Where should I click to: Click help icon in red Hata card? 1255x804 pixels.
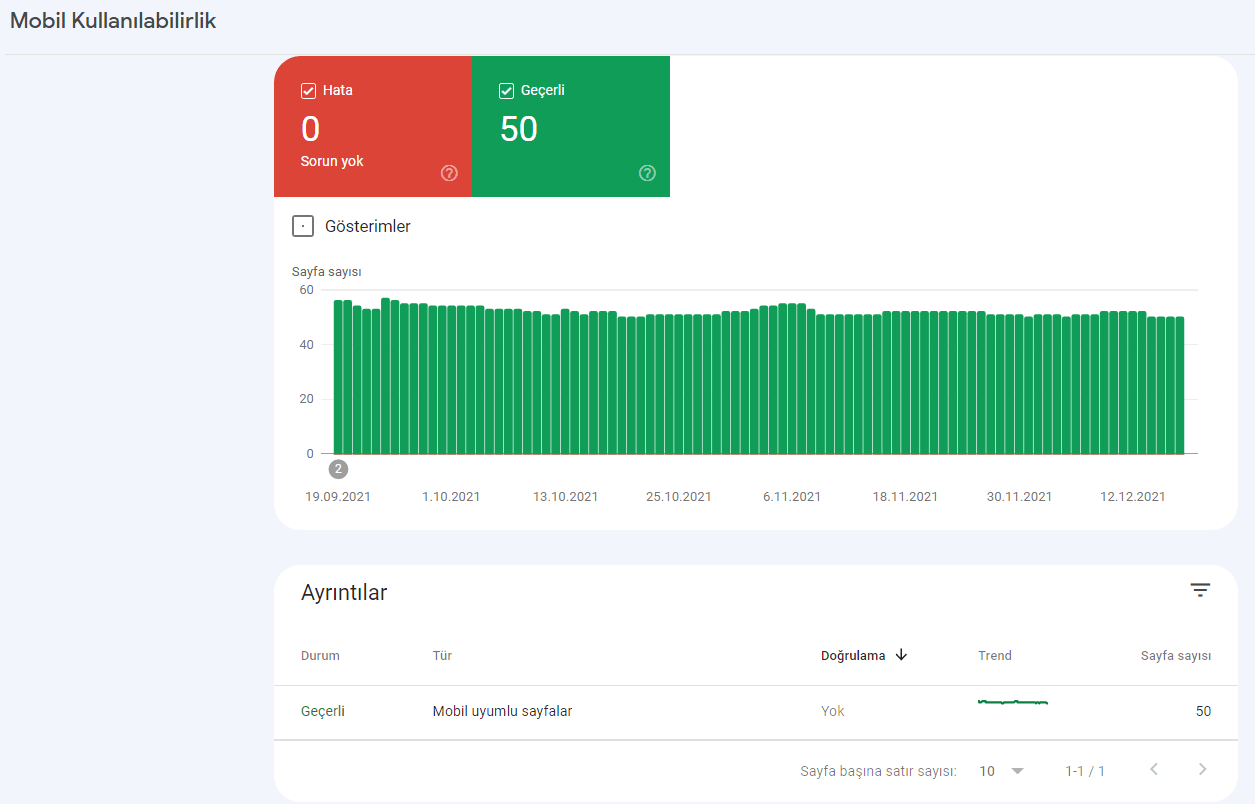449,173
